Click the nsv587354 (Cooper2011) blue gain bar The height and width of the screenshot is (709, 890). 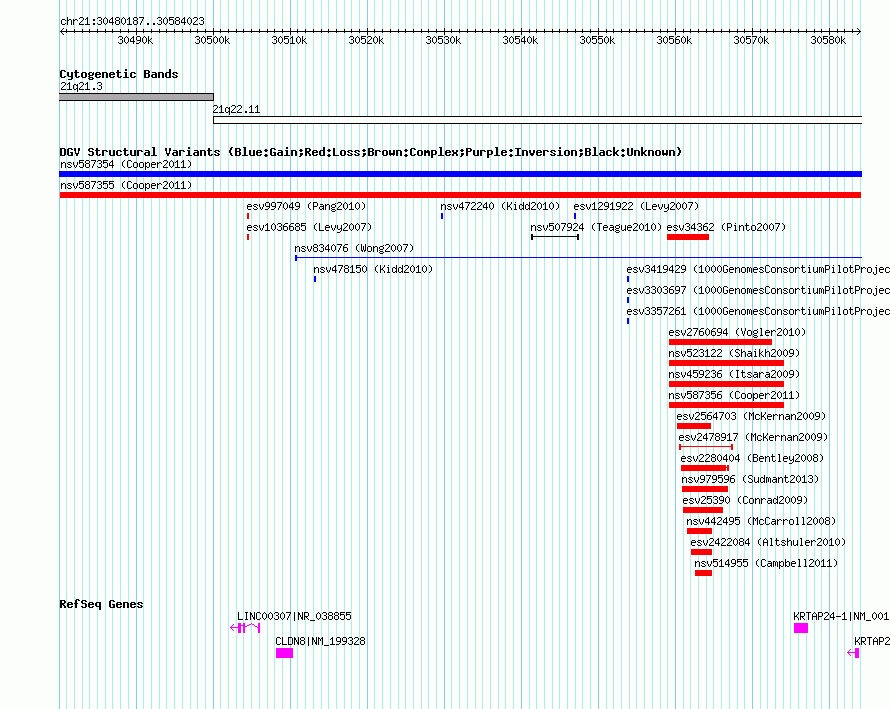(460, 174)
